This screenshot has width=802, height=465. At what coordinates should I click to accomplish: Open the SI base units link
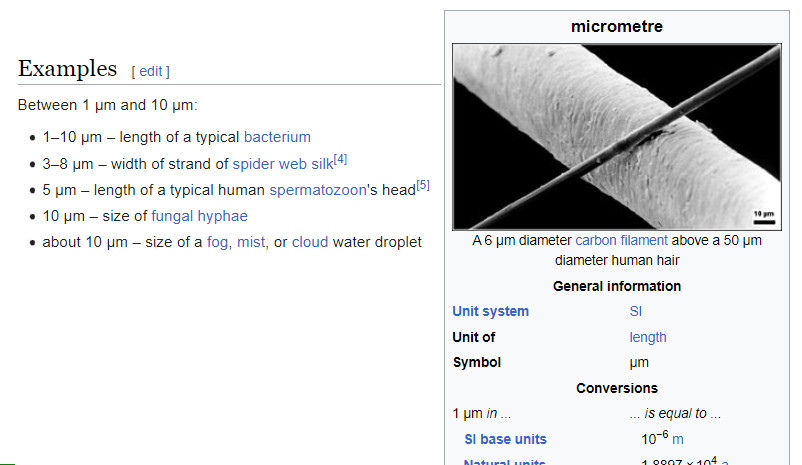(505, 439)
